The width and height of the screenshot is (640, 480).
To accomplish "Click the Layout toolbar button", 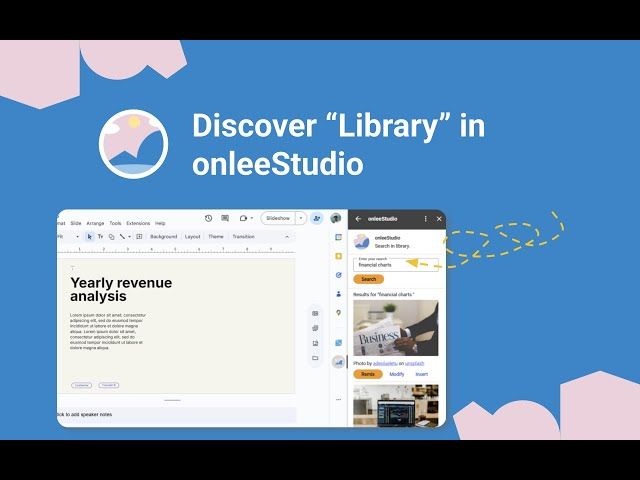I will pos(193,237).
